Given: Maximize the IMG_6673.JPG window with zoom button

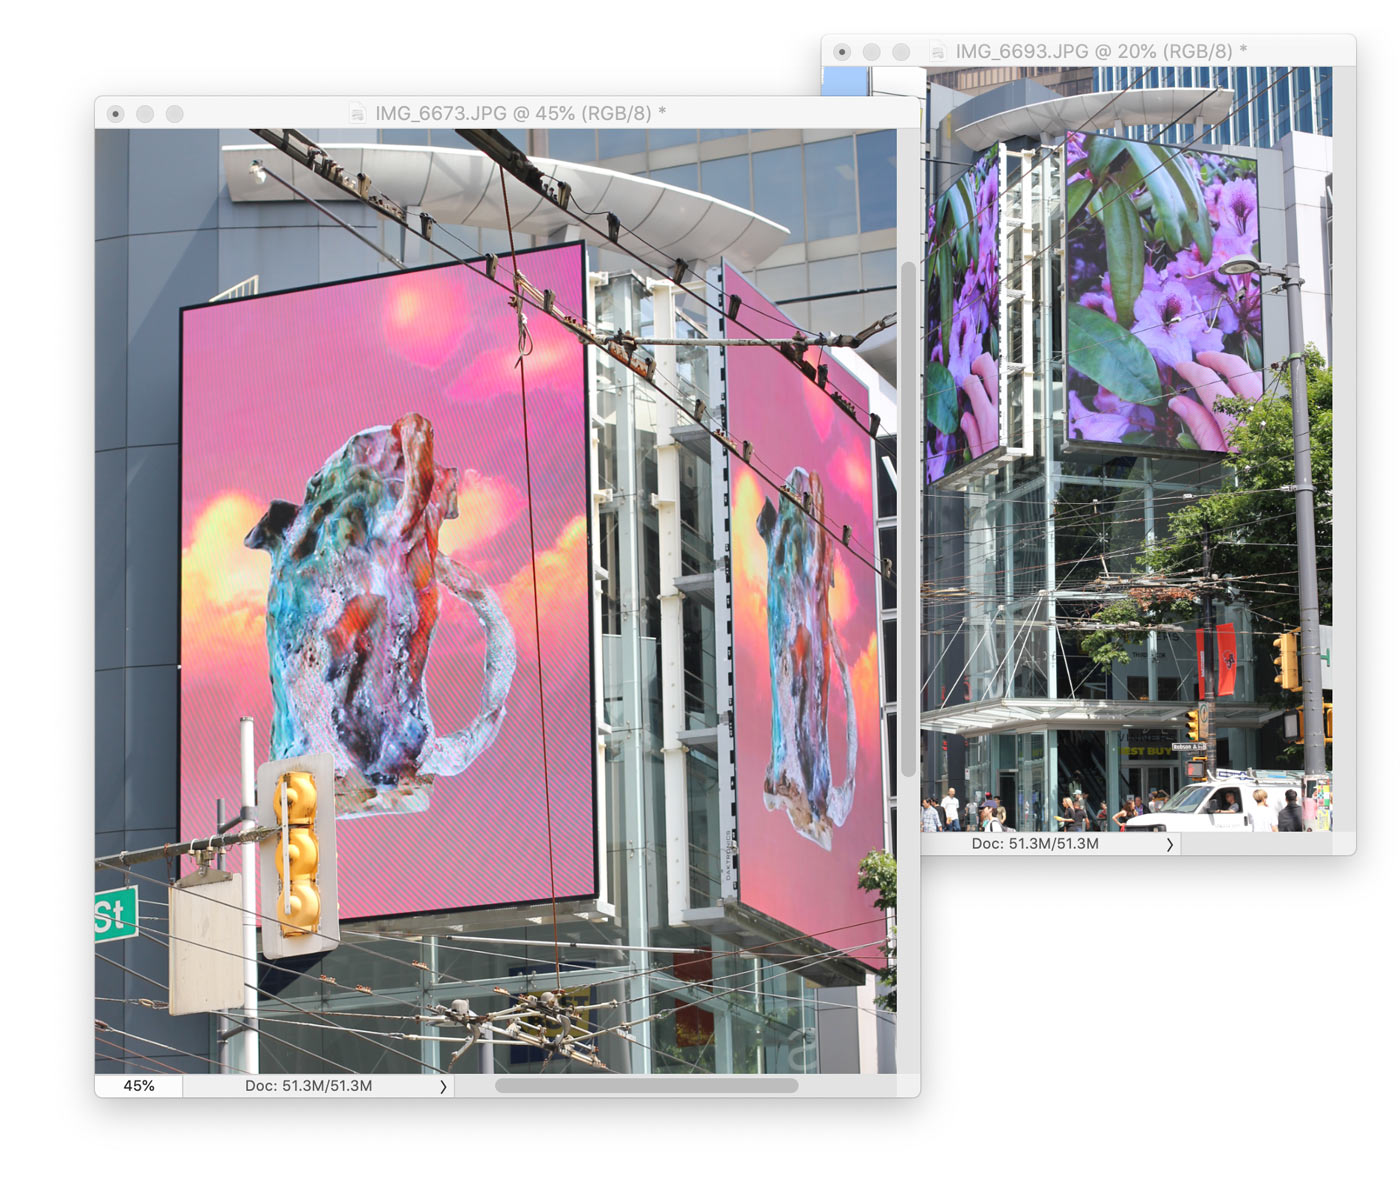Looking at the screenshot, I should pyautogui.click(x=175, y=114).
